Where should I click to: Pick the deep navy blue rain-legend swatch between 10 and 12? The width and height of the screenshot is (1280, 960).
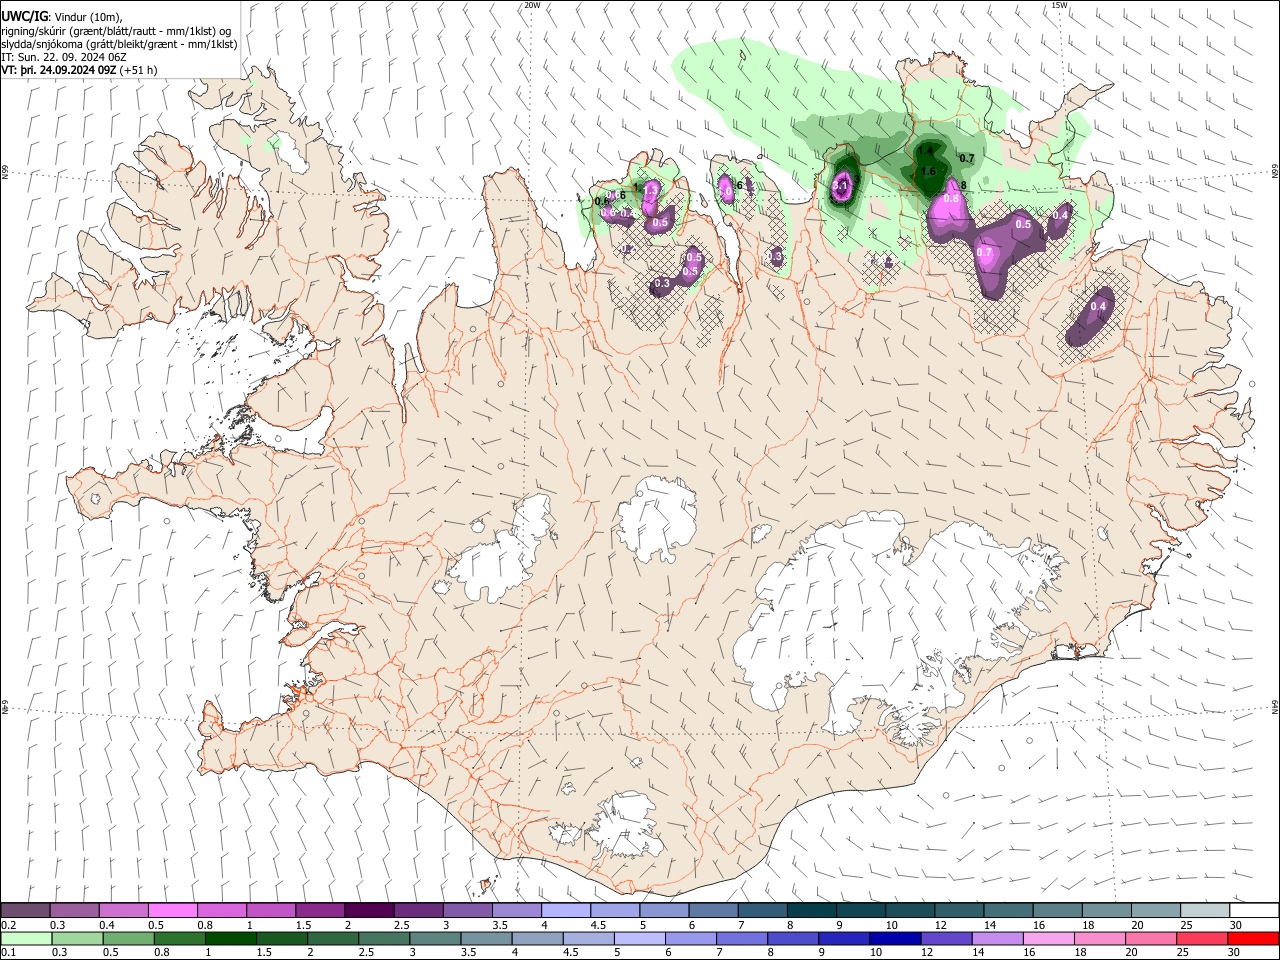coord(895,938)
